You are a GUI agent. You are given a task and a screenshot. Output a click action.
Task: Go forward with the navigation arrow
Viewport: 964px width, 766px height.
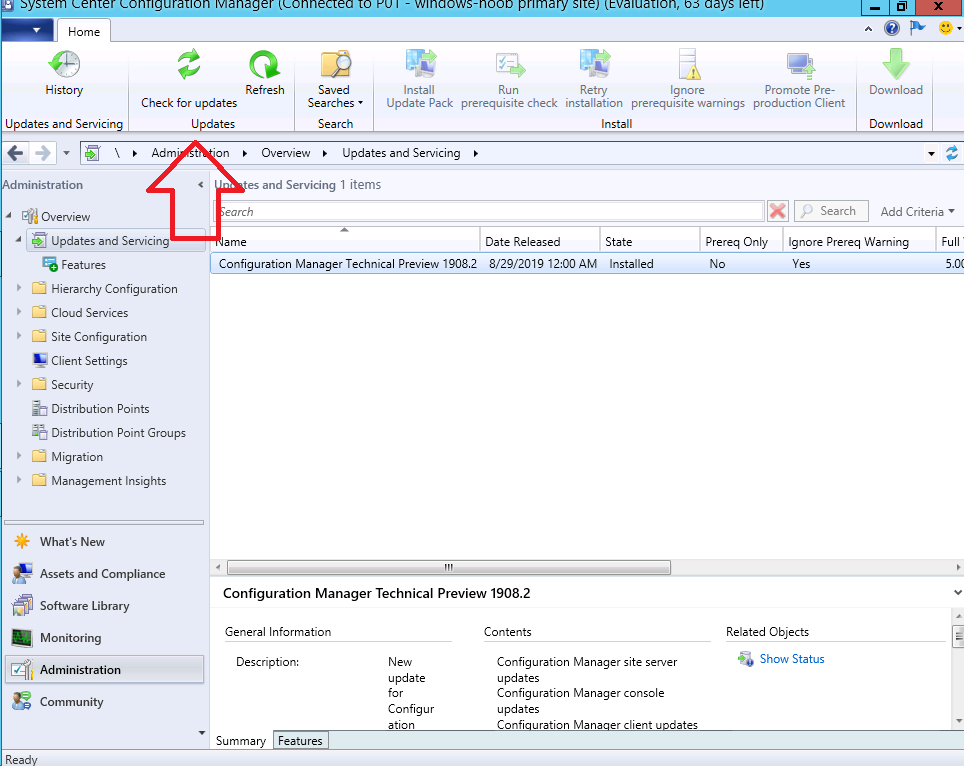(42, 153)
